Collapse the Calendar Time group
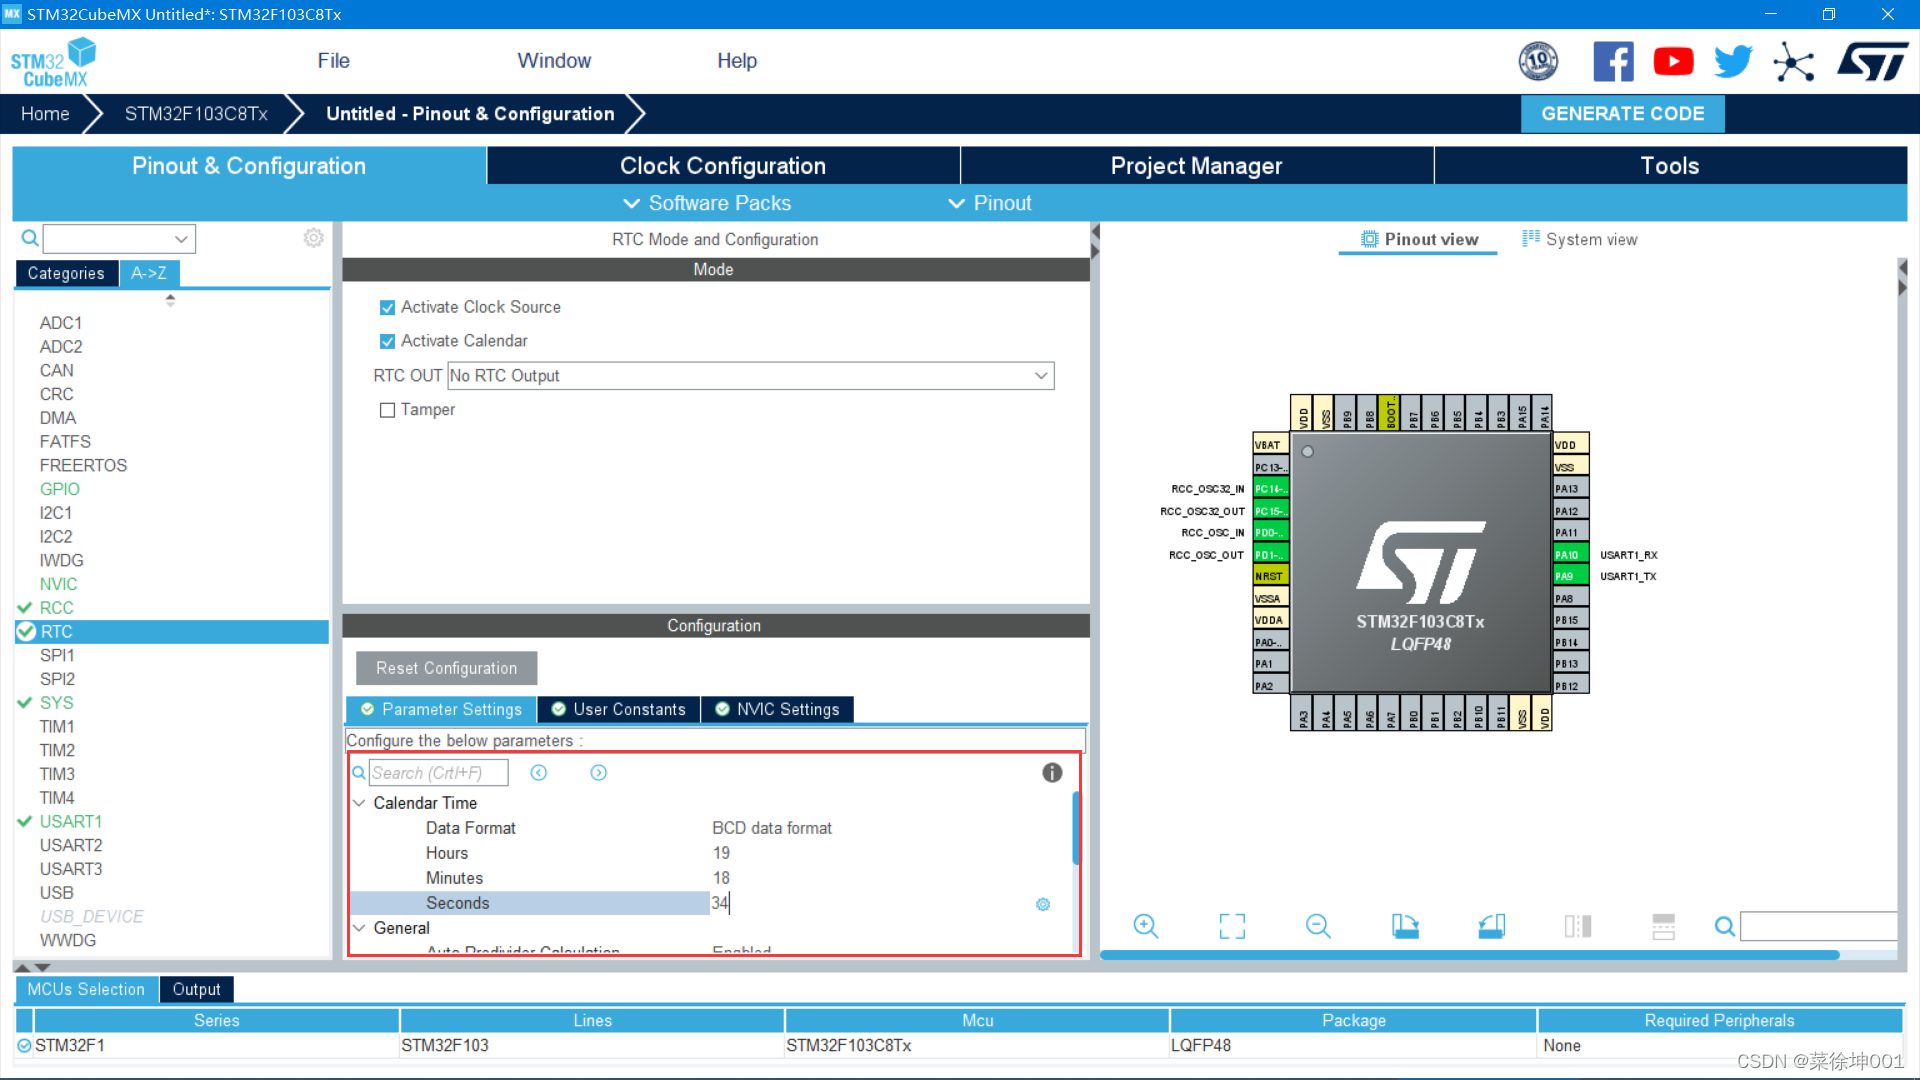1920x1080 pixels. point(359,803)
